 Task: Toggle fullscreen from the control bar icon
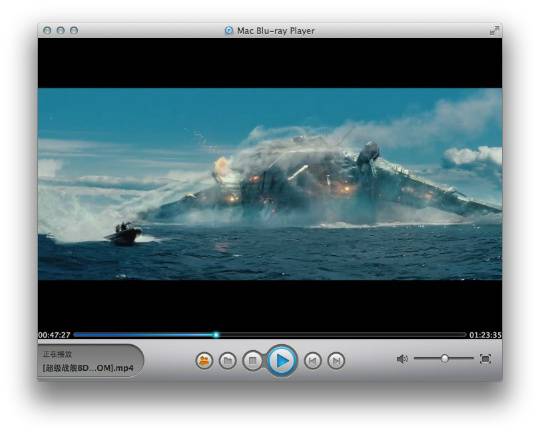click(x=486, y=359)
